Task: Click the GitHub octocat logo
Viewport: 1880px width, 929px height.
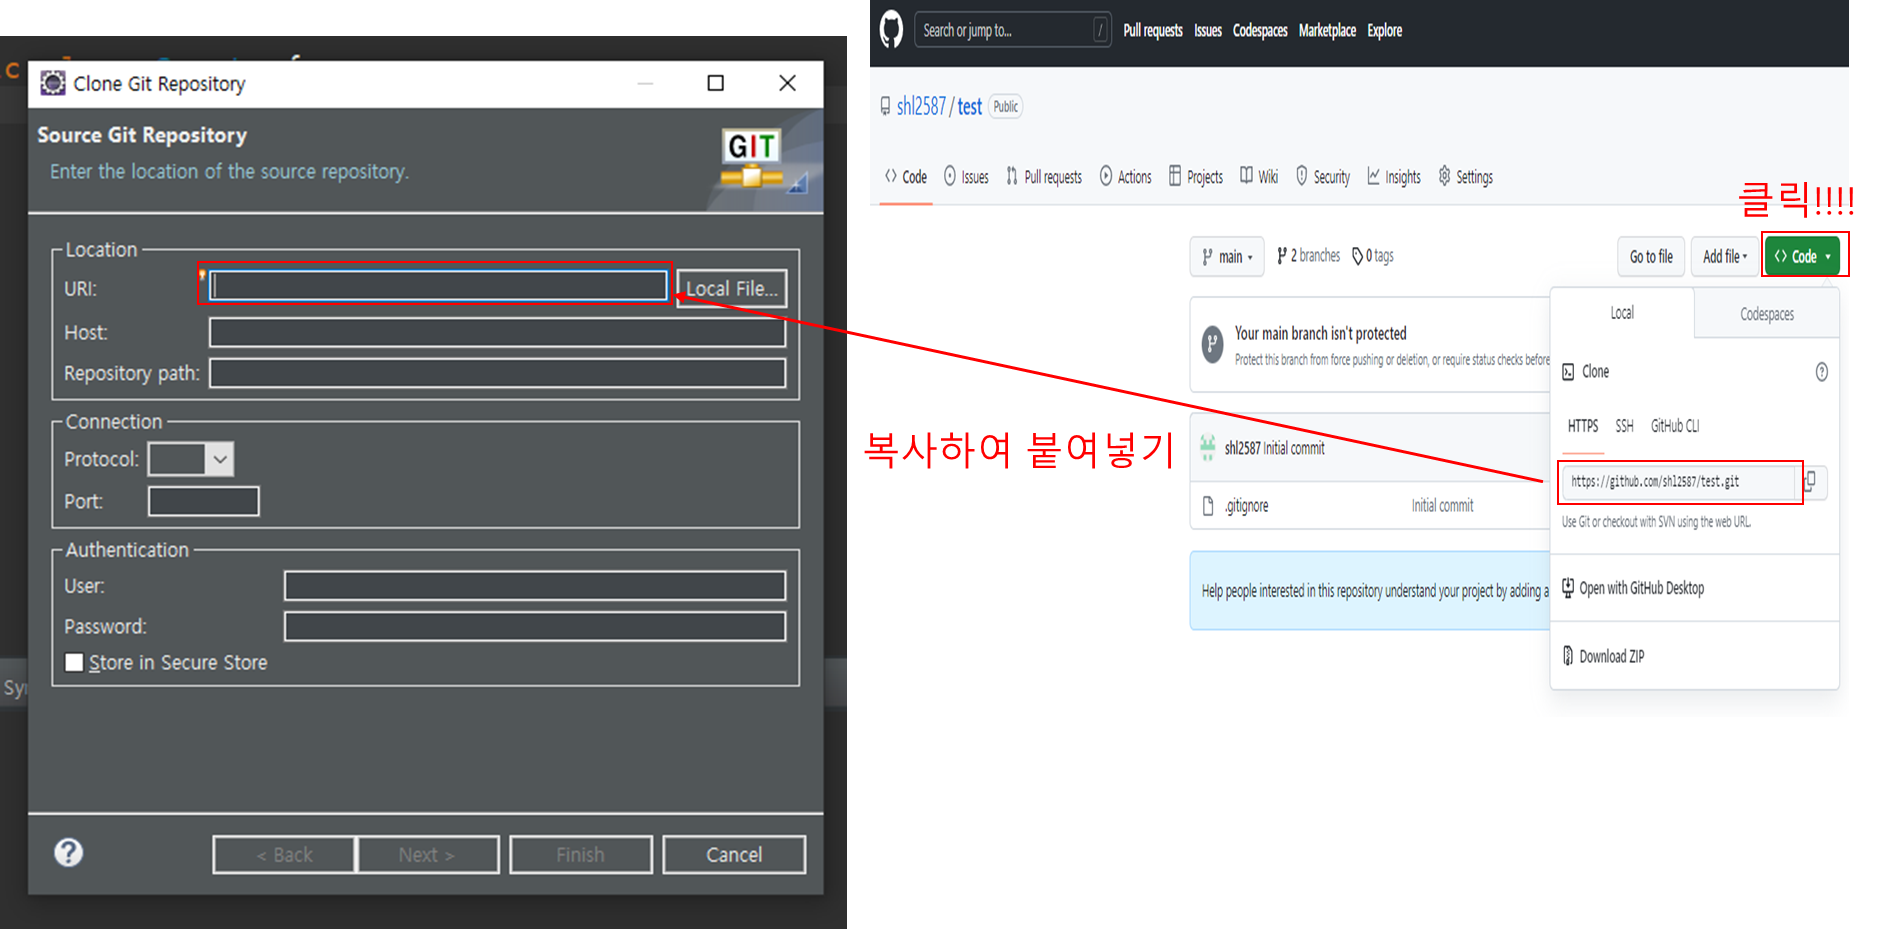Action: 891,30
